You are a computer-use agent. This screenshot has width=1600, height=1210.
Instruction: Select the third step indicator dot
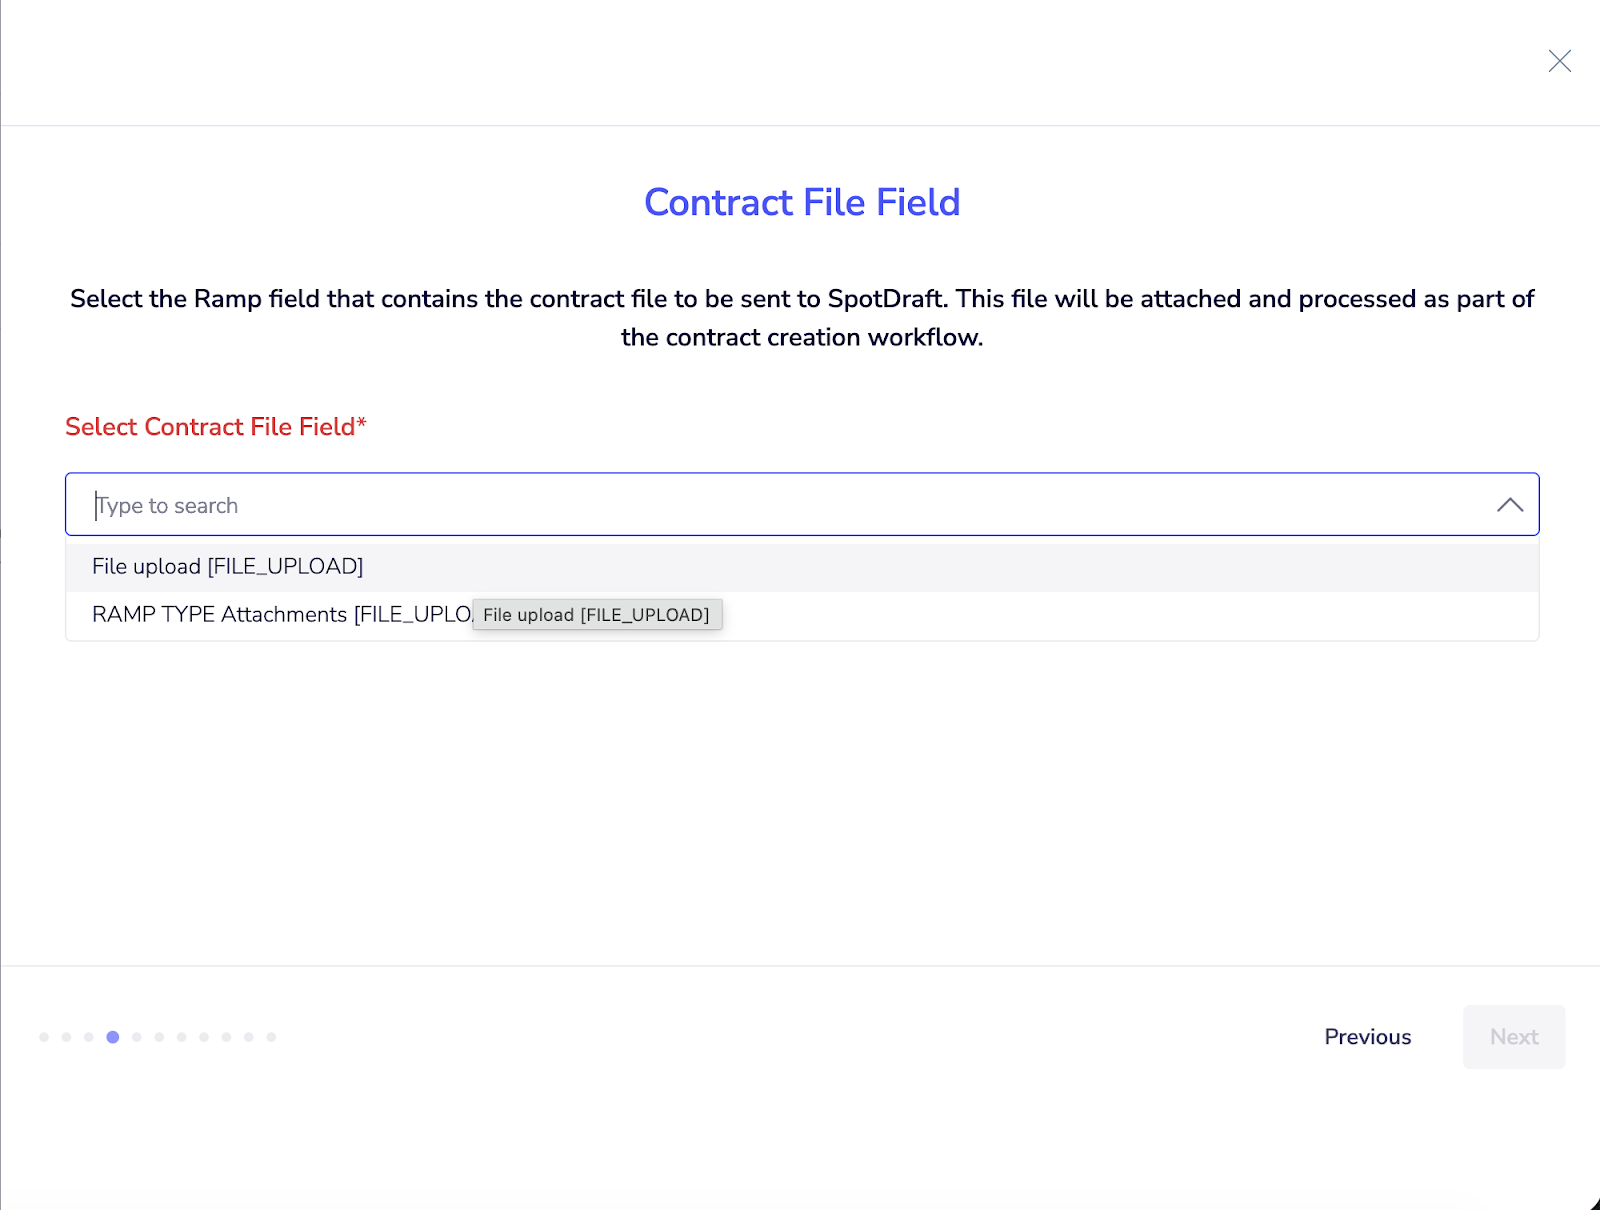[x=89, y=1037]
